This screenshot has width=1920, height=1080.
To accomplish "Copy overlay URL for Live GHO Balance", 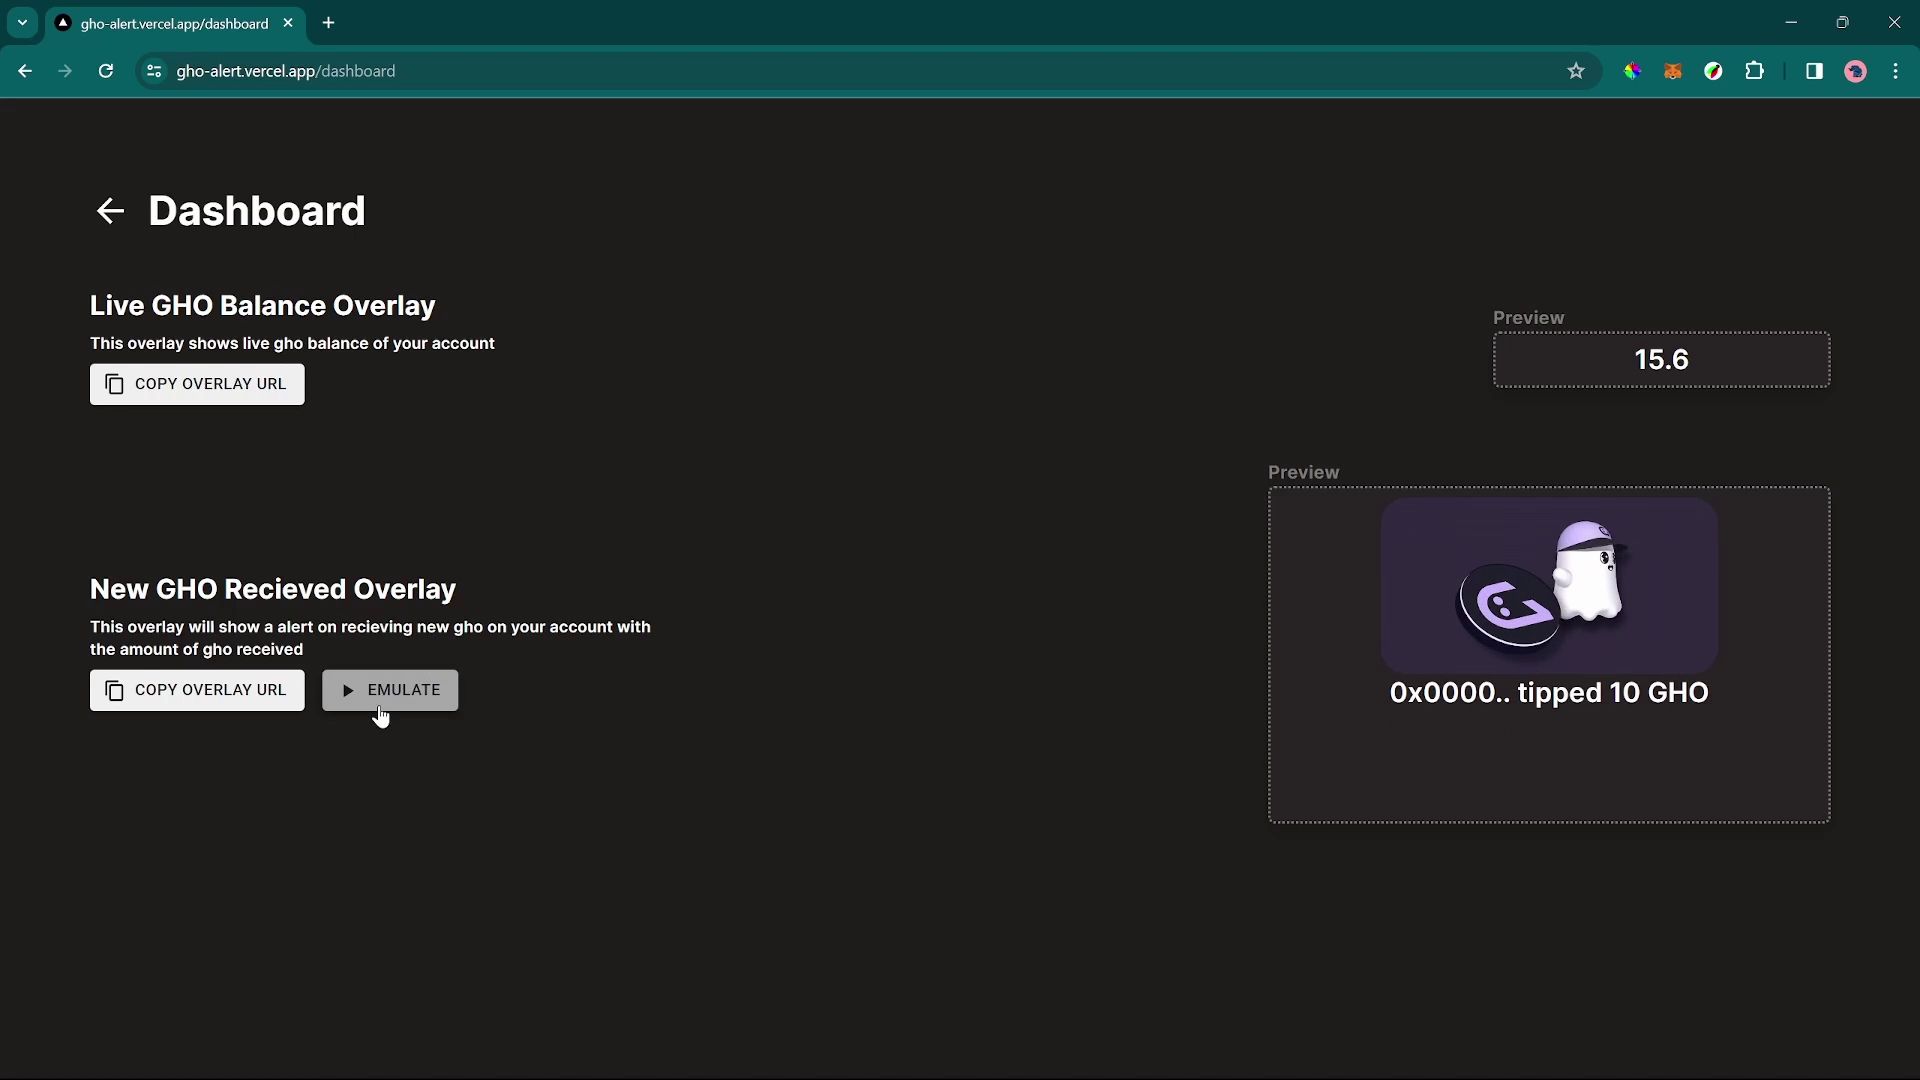I will coord(197,384).
